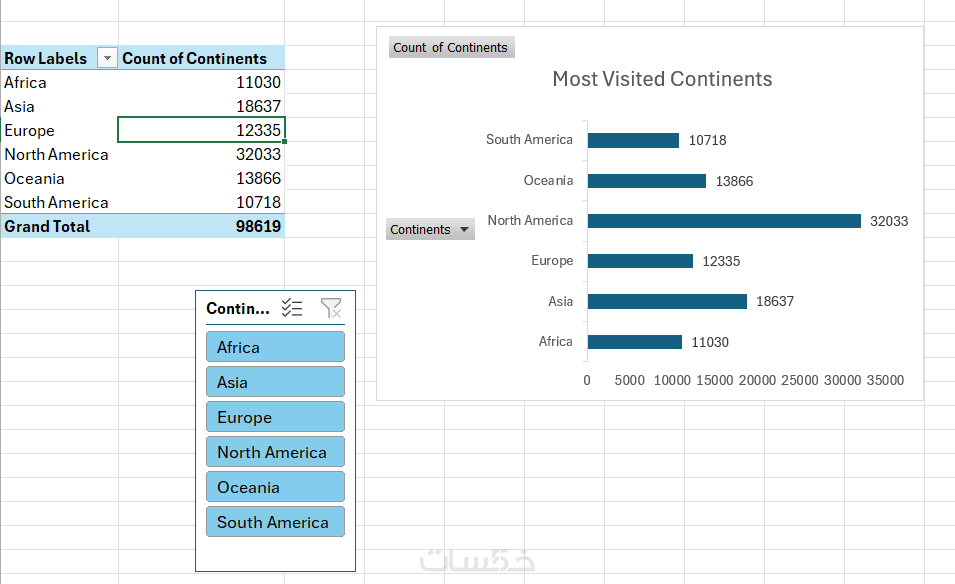Filter slicer by Europe
The image size is (955, 584).
[x=275, y=417]
